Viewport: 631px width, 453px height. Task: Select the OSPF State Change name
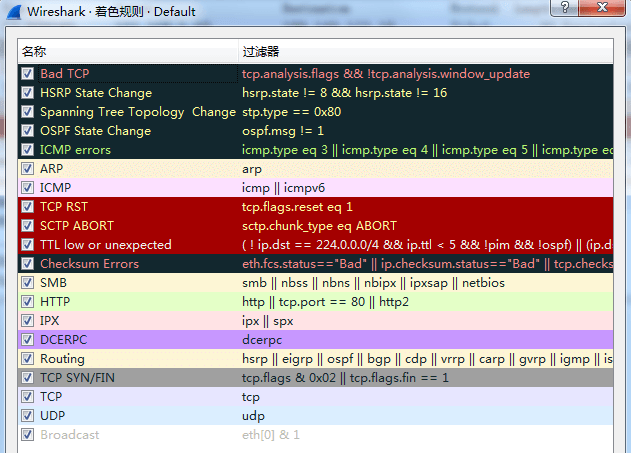click(95, 131)
